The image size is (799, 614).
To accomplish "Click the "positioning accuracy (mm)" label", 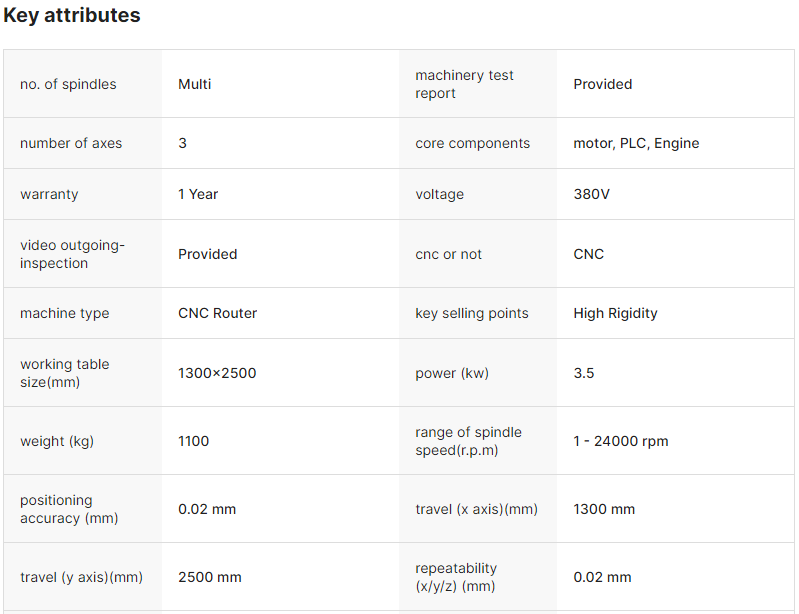I will 69,509.
